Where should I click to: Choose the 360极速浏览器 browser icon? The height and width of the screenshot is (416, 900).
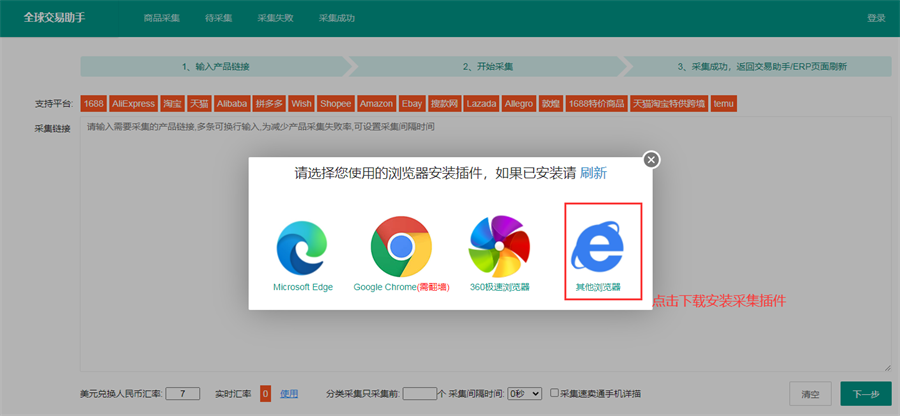(x=499, y=246)
